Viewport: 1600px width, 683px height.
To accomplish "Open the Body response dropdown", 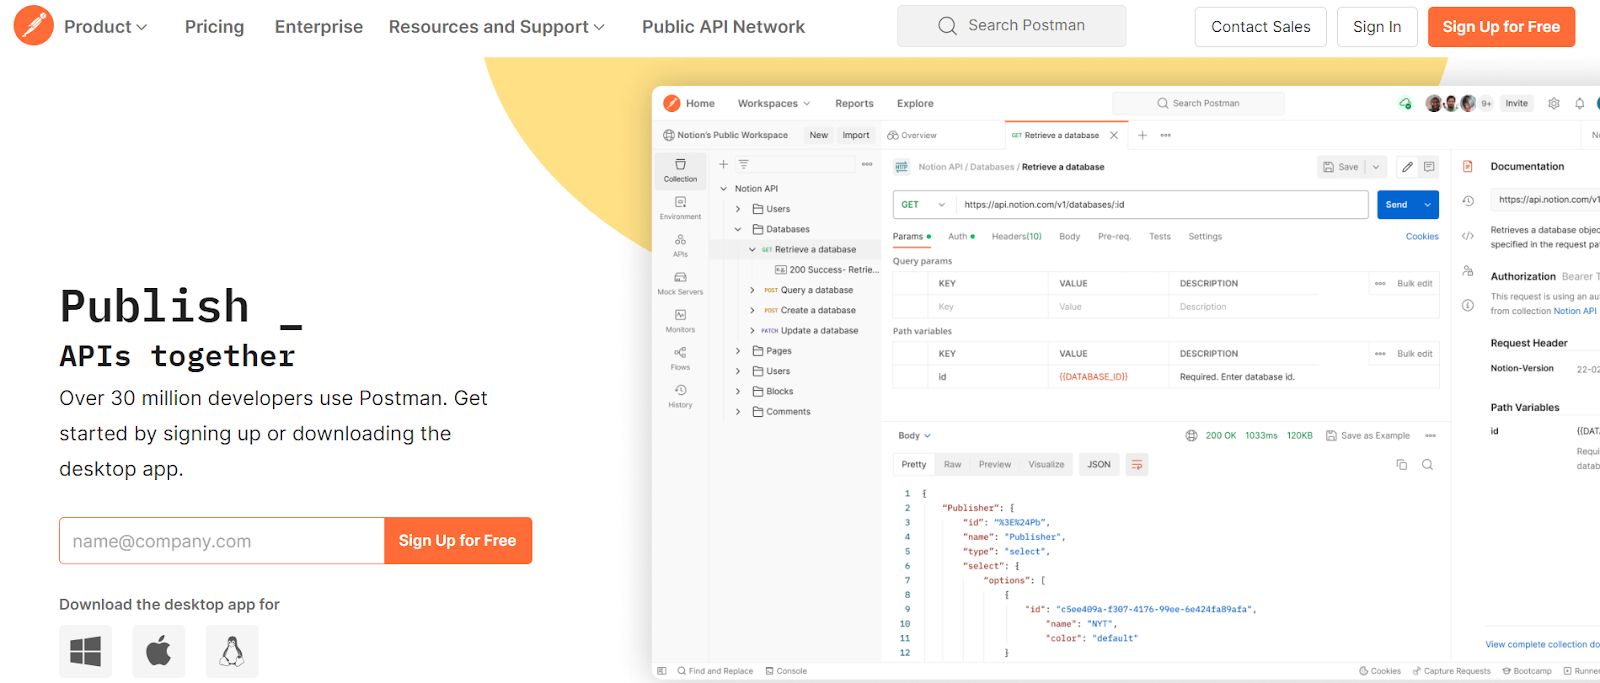I will (914, 435).
